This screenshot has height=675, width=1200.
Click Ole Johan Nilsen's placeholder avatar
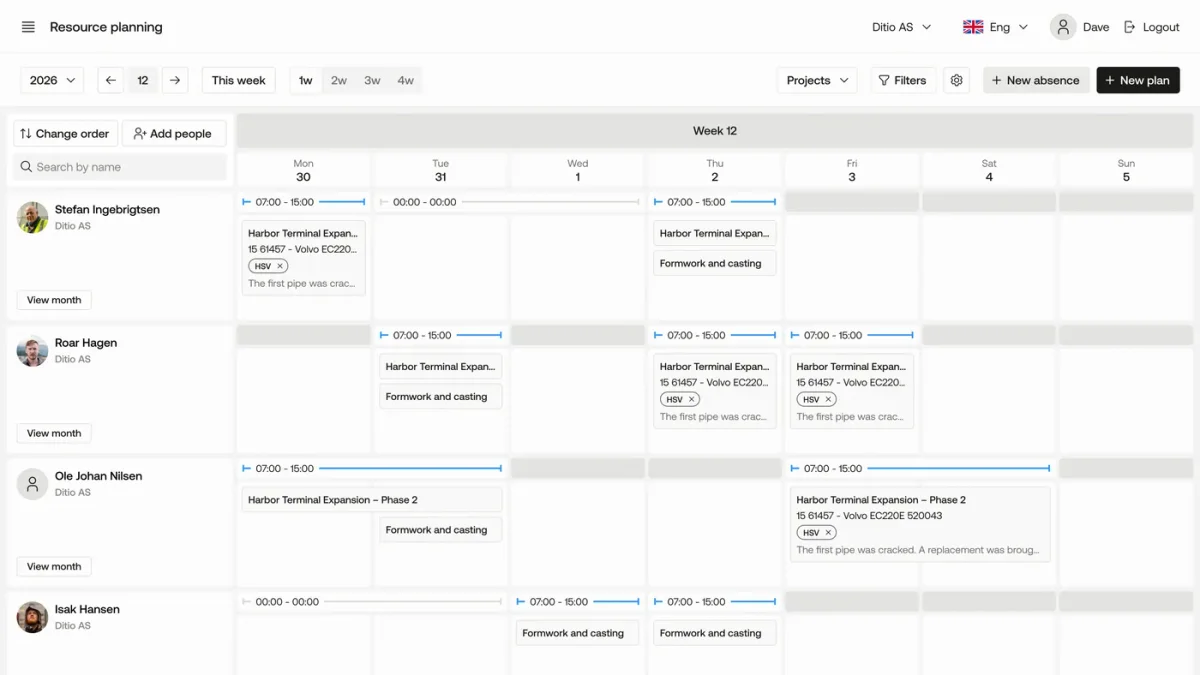[33, 483]
